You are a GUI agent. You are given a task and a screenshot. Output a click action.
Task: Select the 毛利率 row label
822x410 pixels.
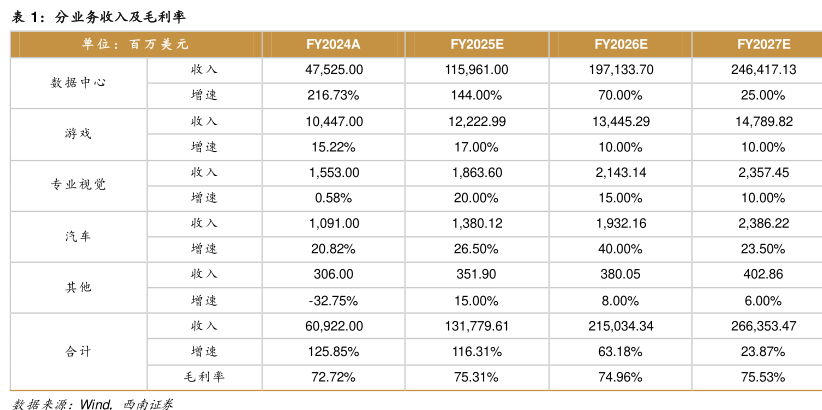(x=204, y=376)
